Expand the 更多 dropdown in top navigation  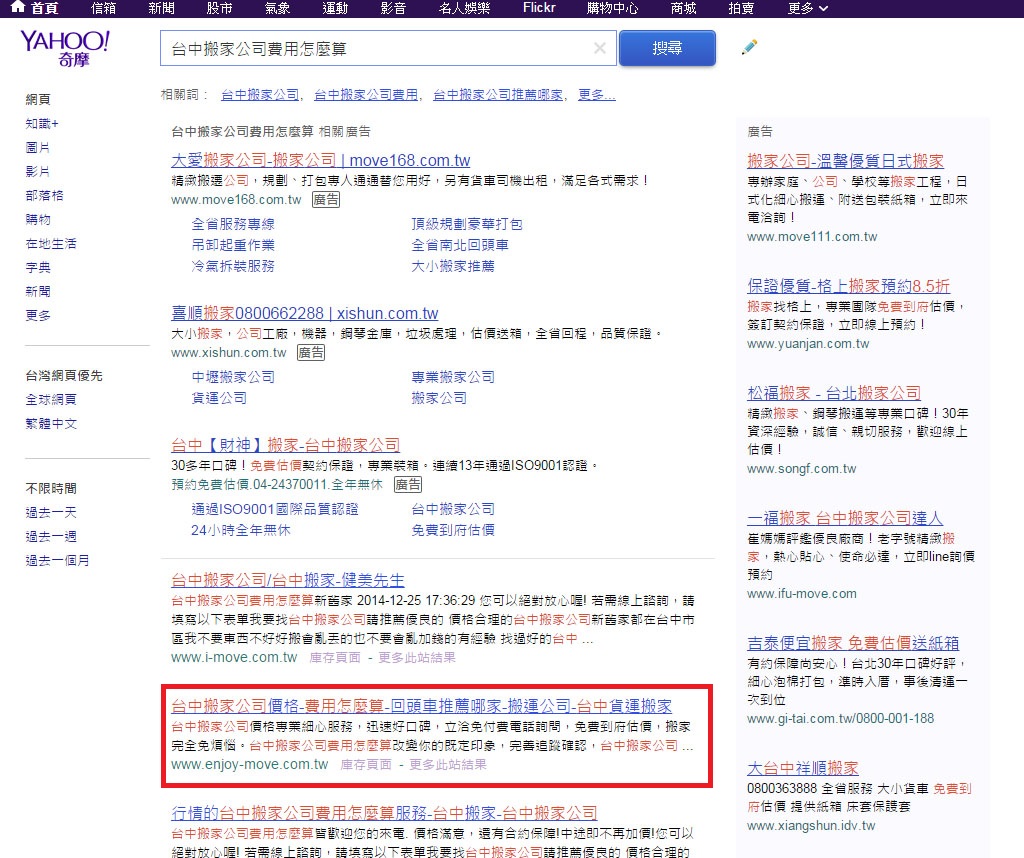(x=808, y=8)
